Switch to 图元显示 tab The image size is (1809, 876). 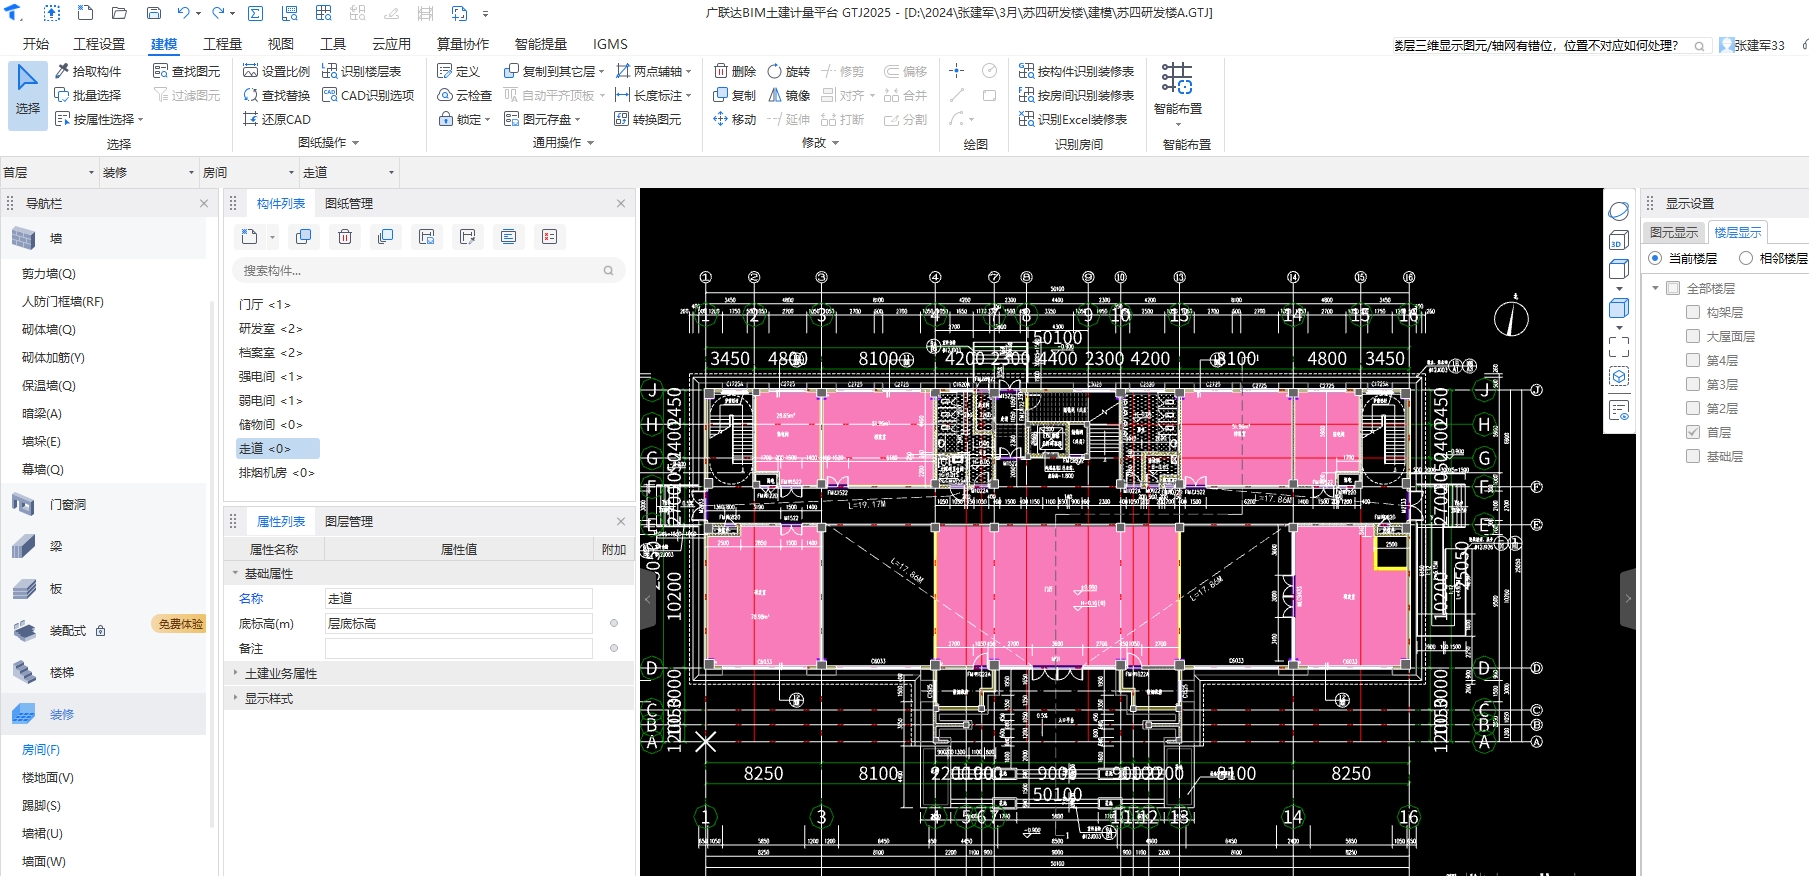coord(1674,232)
